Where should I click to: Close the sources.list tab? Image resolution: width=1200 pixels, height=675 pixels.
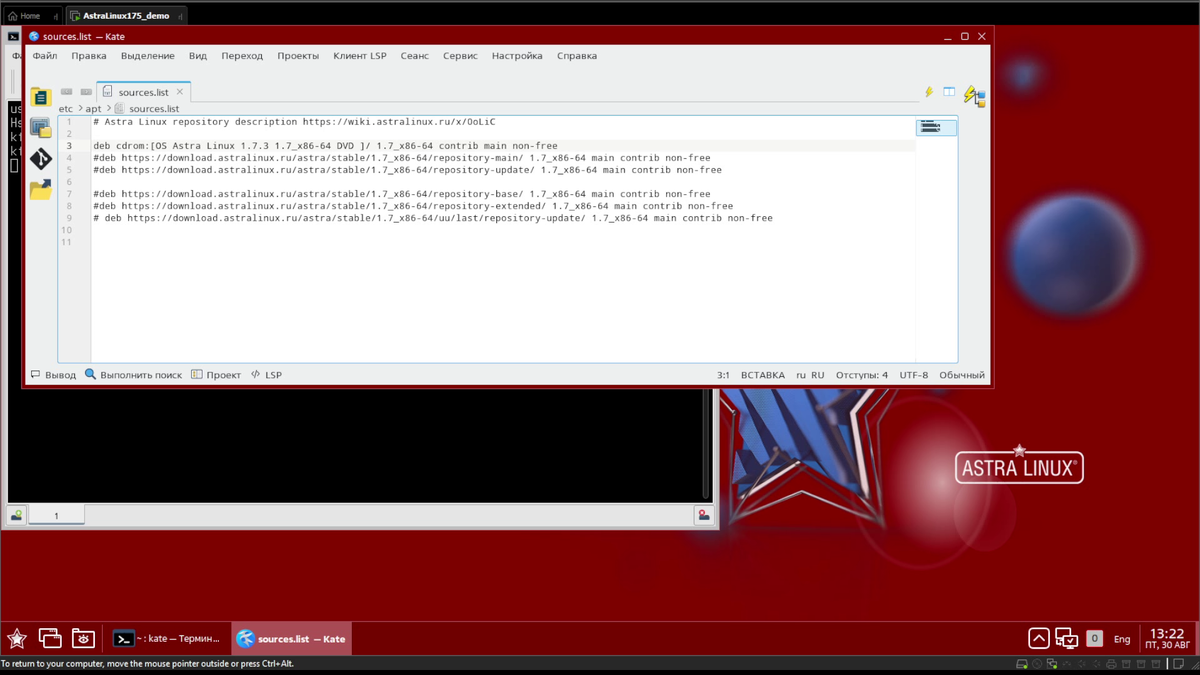click(180, 92)
